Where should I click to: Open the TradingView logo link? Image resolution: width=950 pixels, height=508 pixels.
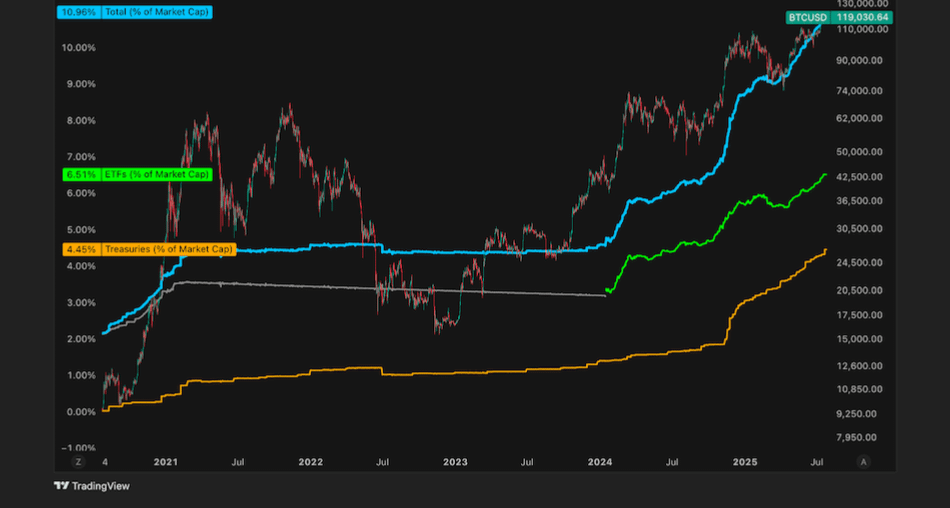(92, 486)
